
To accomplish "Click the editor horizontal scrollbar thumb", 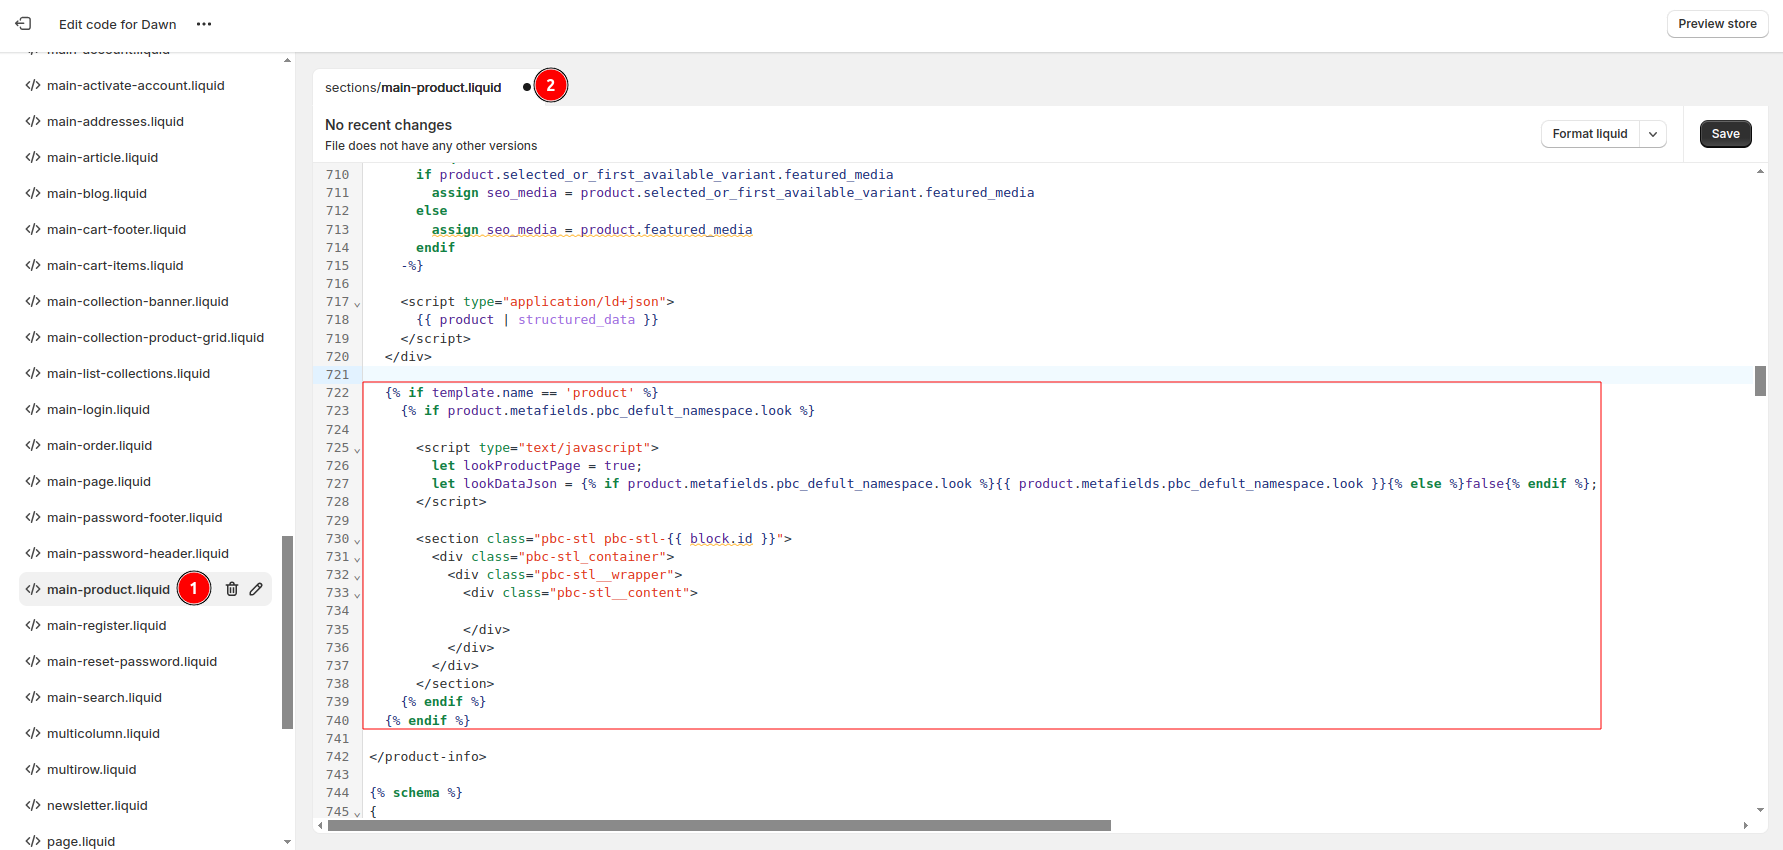I will click(x=719, y=826).
